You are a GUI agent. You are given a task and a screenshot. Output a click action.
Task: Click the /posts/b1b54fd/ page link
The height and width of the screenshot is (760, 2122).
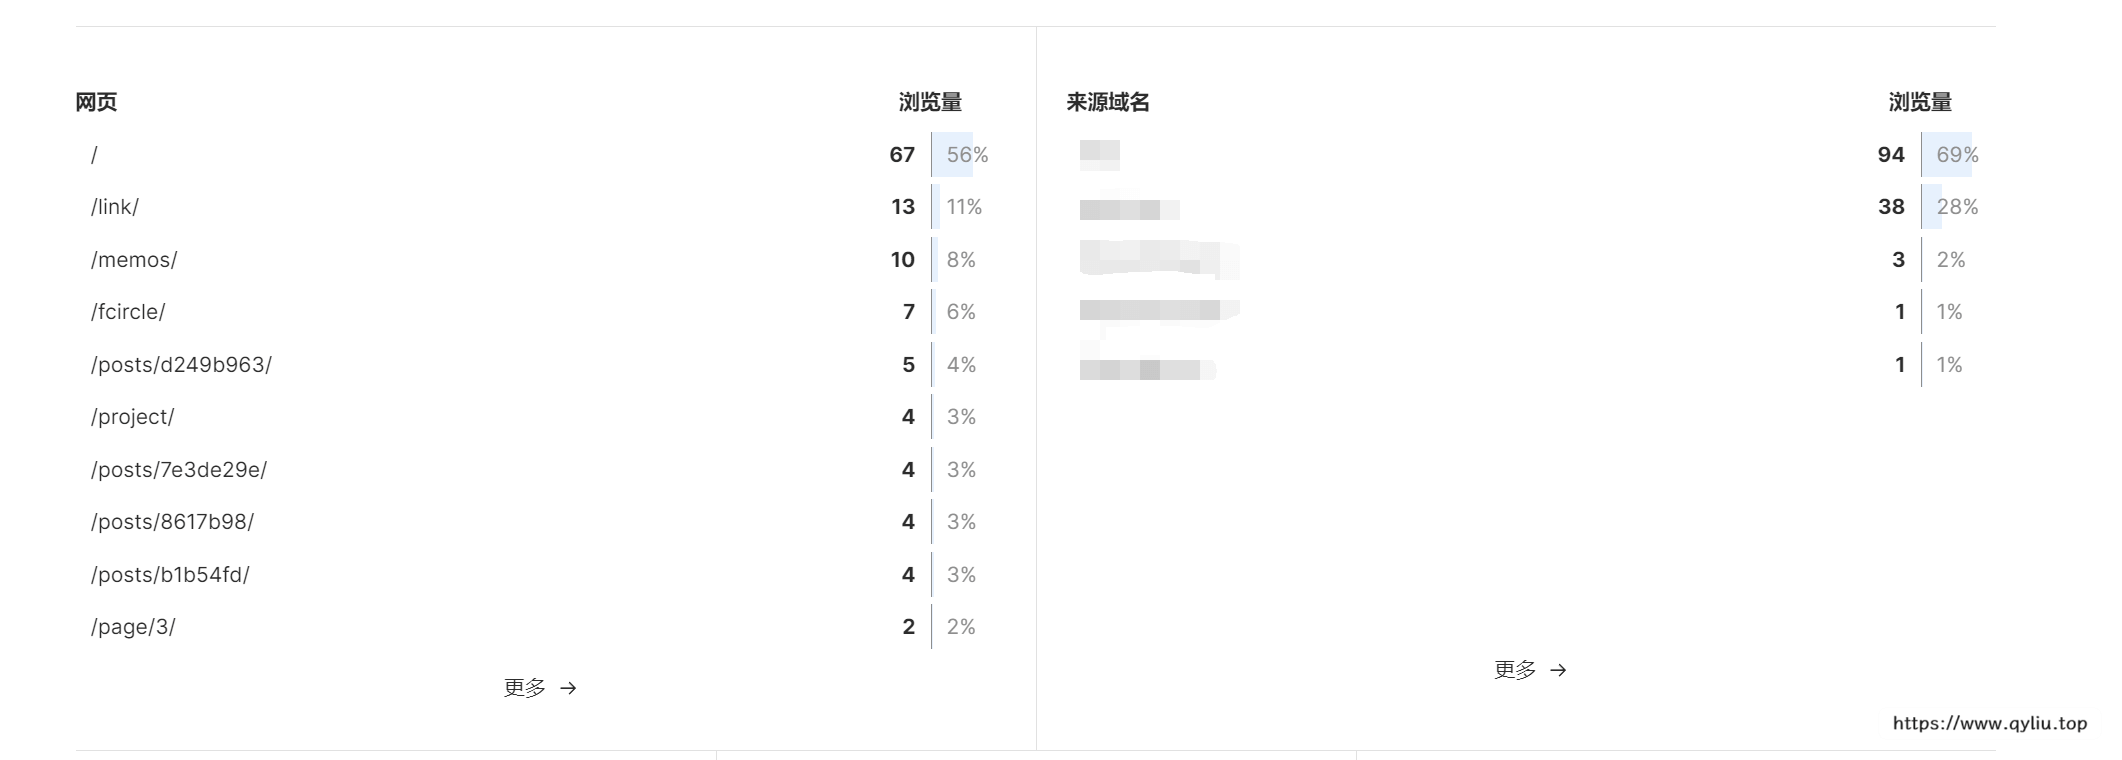click(170, 575)
